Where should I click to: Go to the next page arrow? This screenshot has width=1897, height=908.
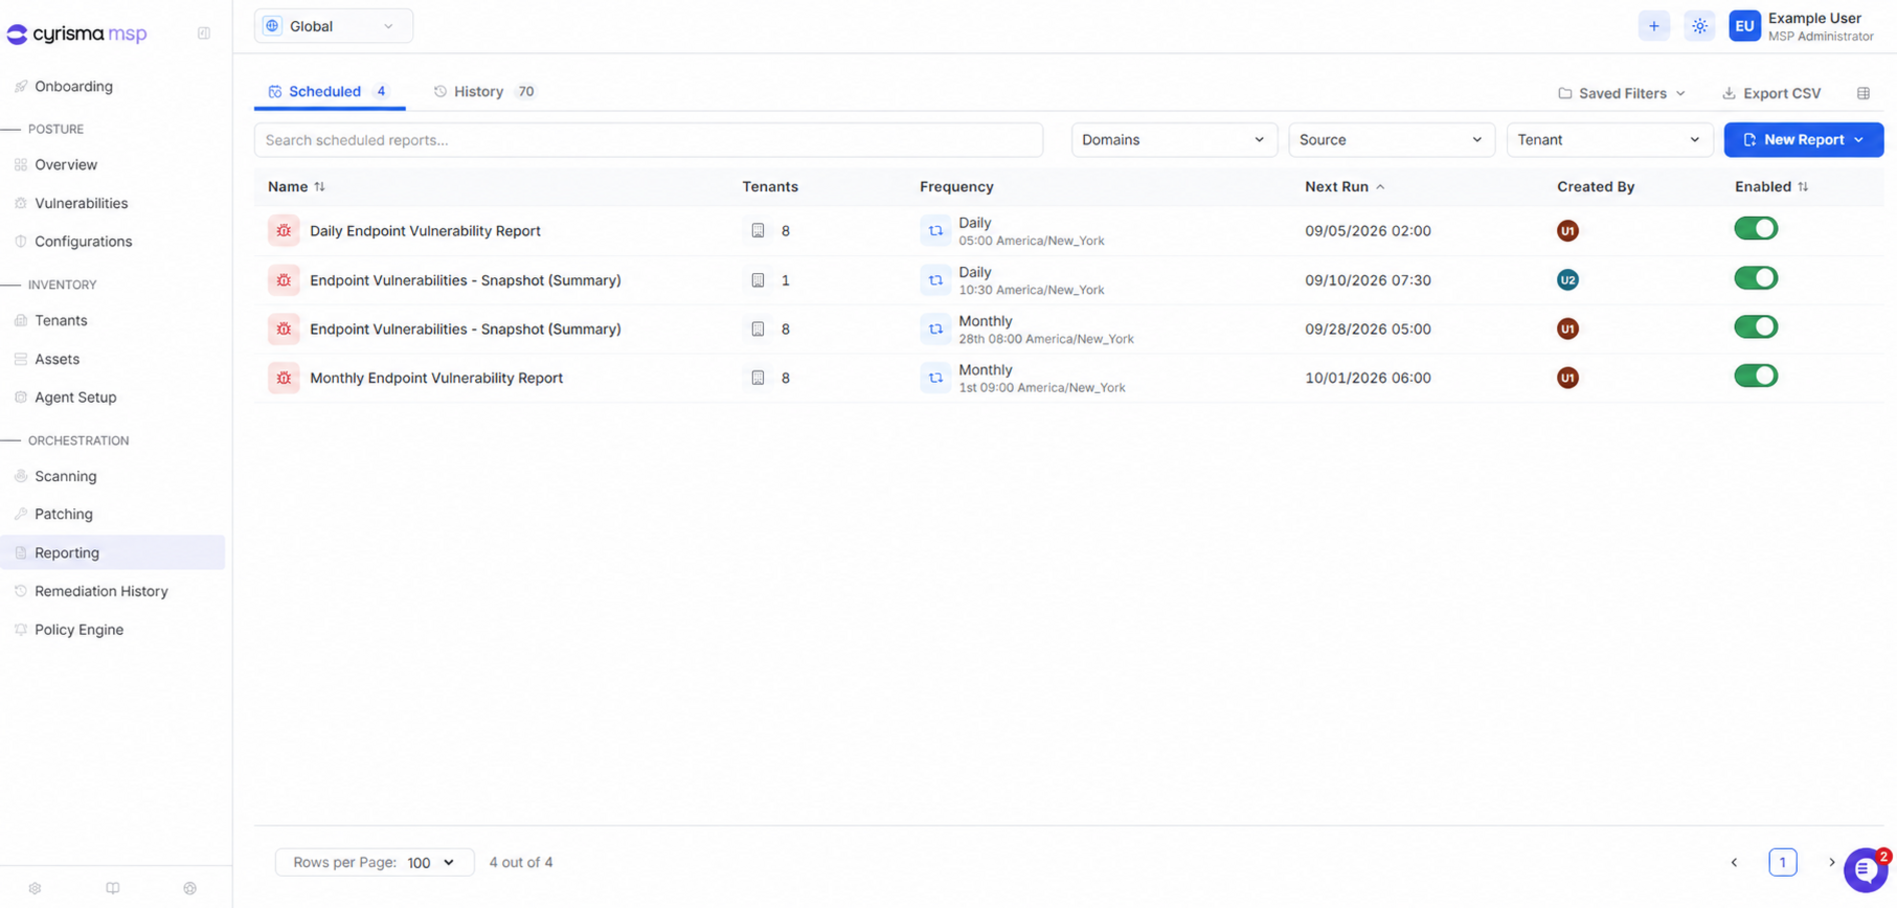pyautogui.click(x=1832, y=862)
